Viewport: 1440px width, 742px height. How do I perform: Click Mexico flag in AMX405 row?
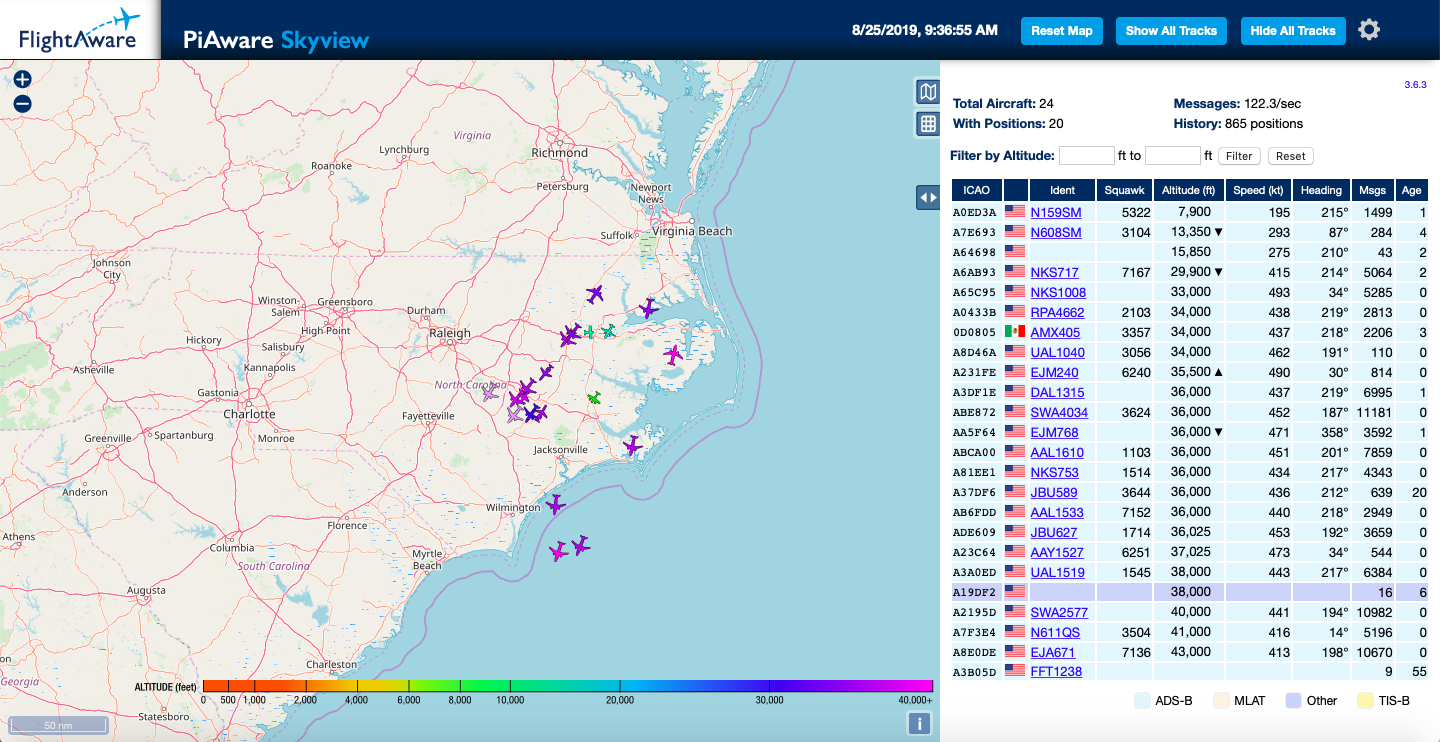1016,332
